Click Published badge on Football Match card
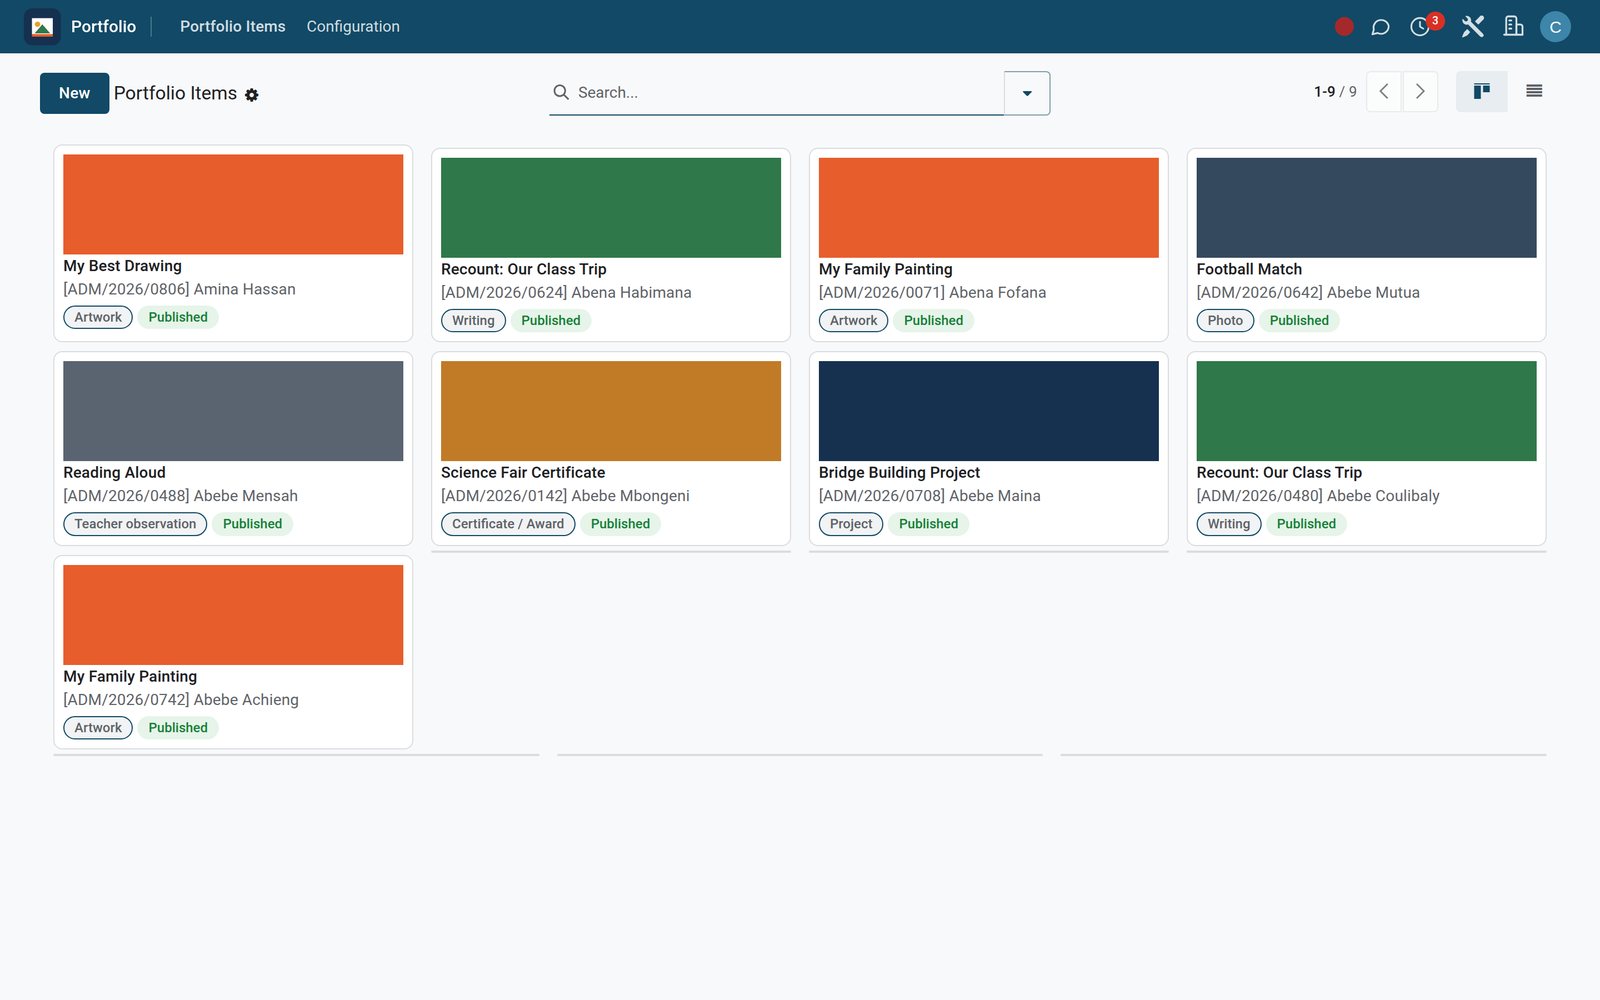This screenshot has height=1000, width=1600. pos(1299,321)
